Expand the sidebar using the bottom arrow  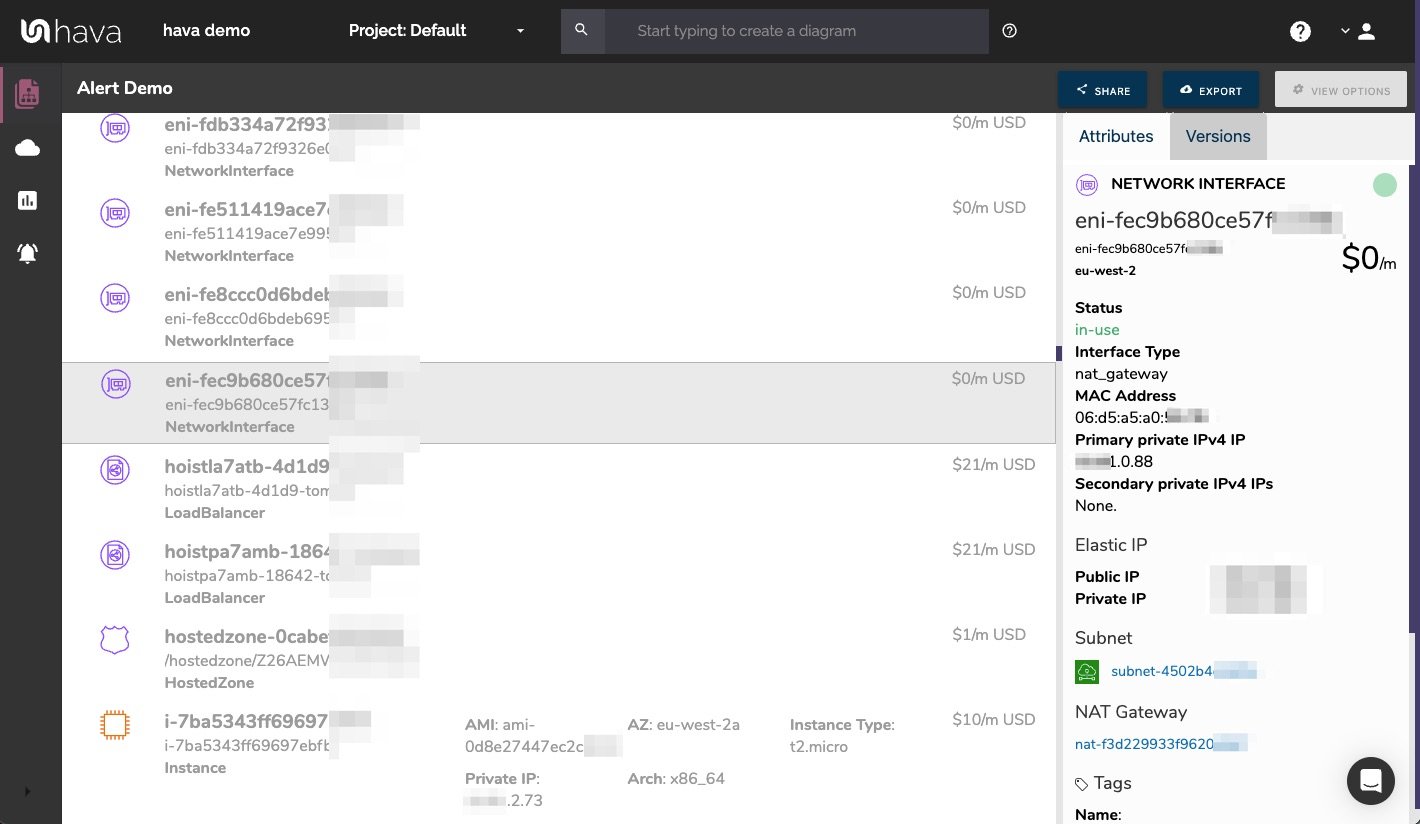tap(28, 790)
